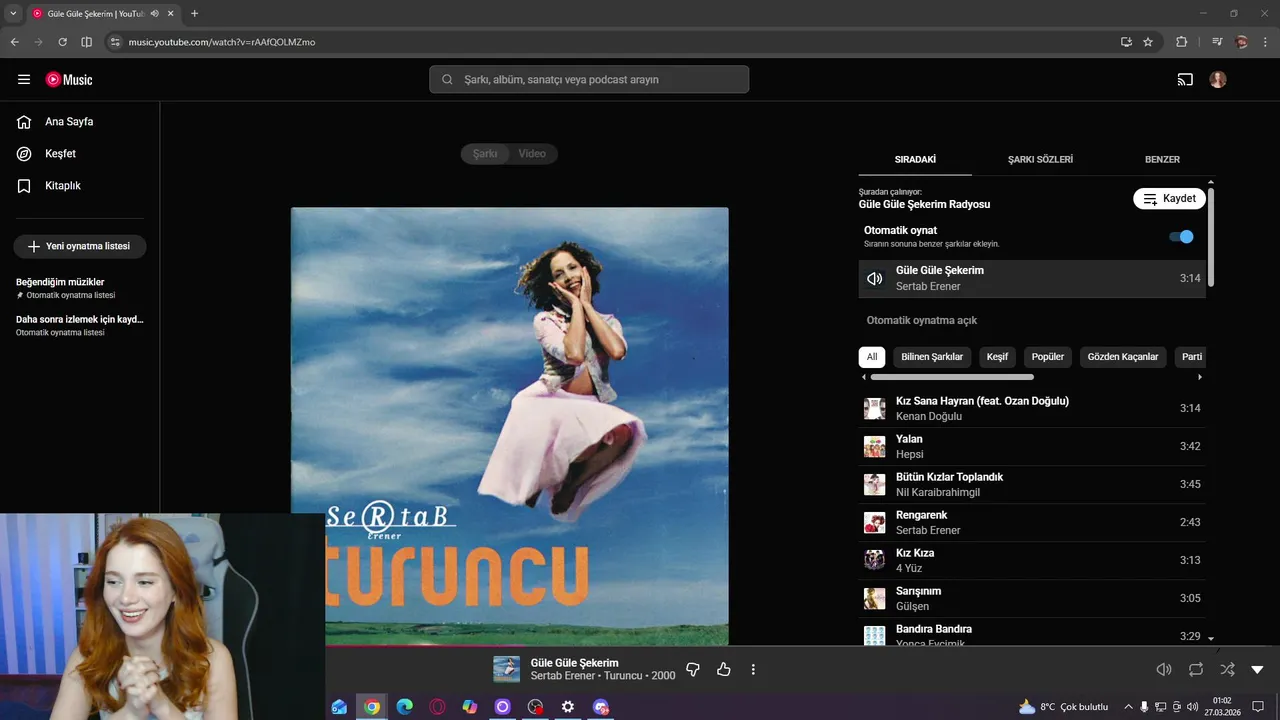Click the Kız Kıza song thumbnail

tap(875, 560)
